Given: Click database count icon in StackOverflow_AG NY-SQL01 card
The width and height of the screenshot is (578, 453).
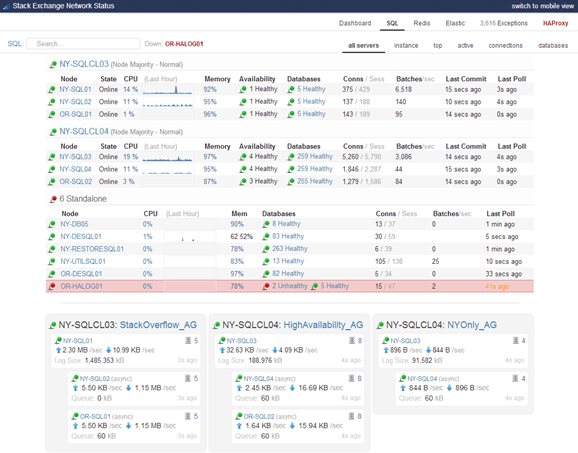Looking at the screenshot, I should click(188, 341).
